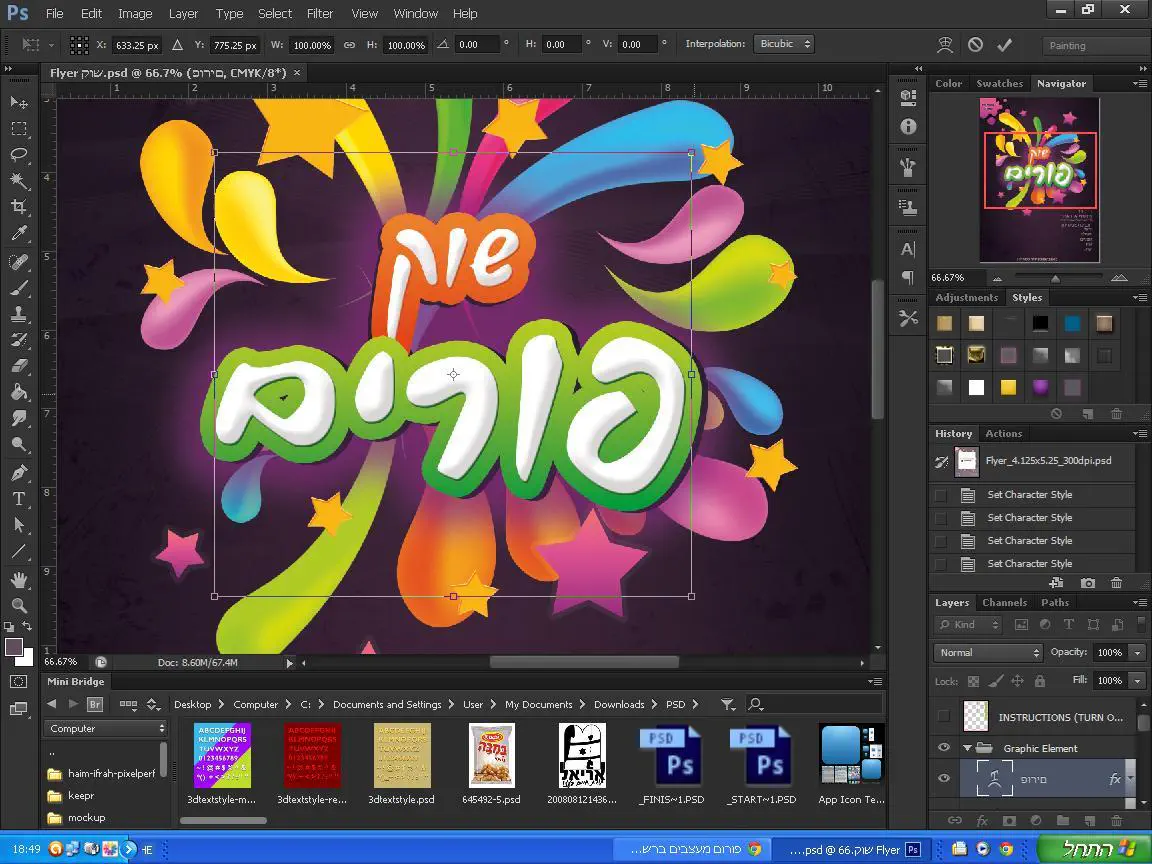This screenshot has width=1152, height=864.
Task: Select the Hand tool
Action: point(19,579)
